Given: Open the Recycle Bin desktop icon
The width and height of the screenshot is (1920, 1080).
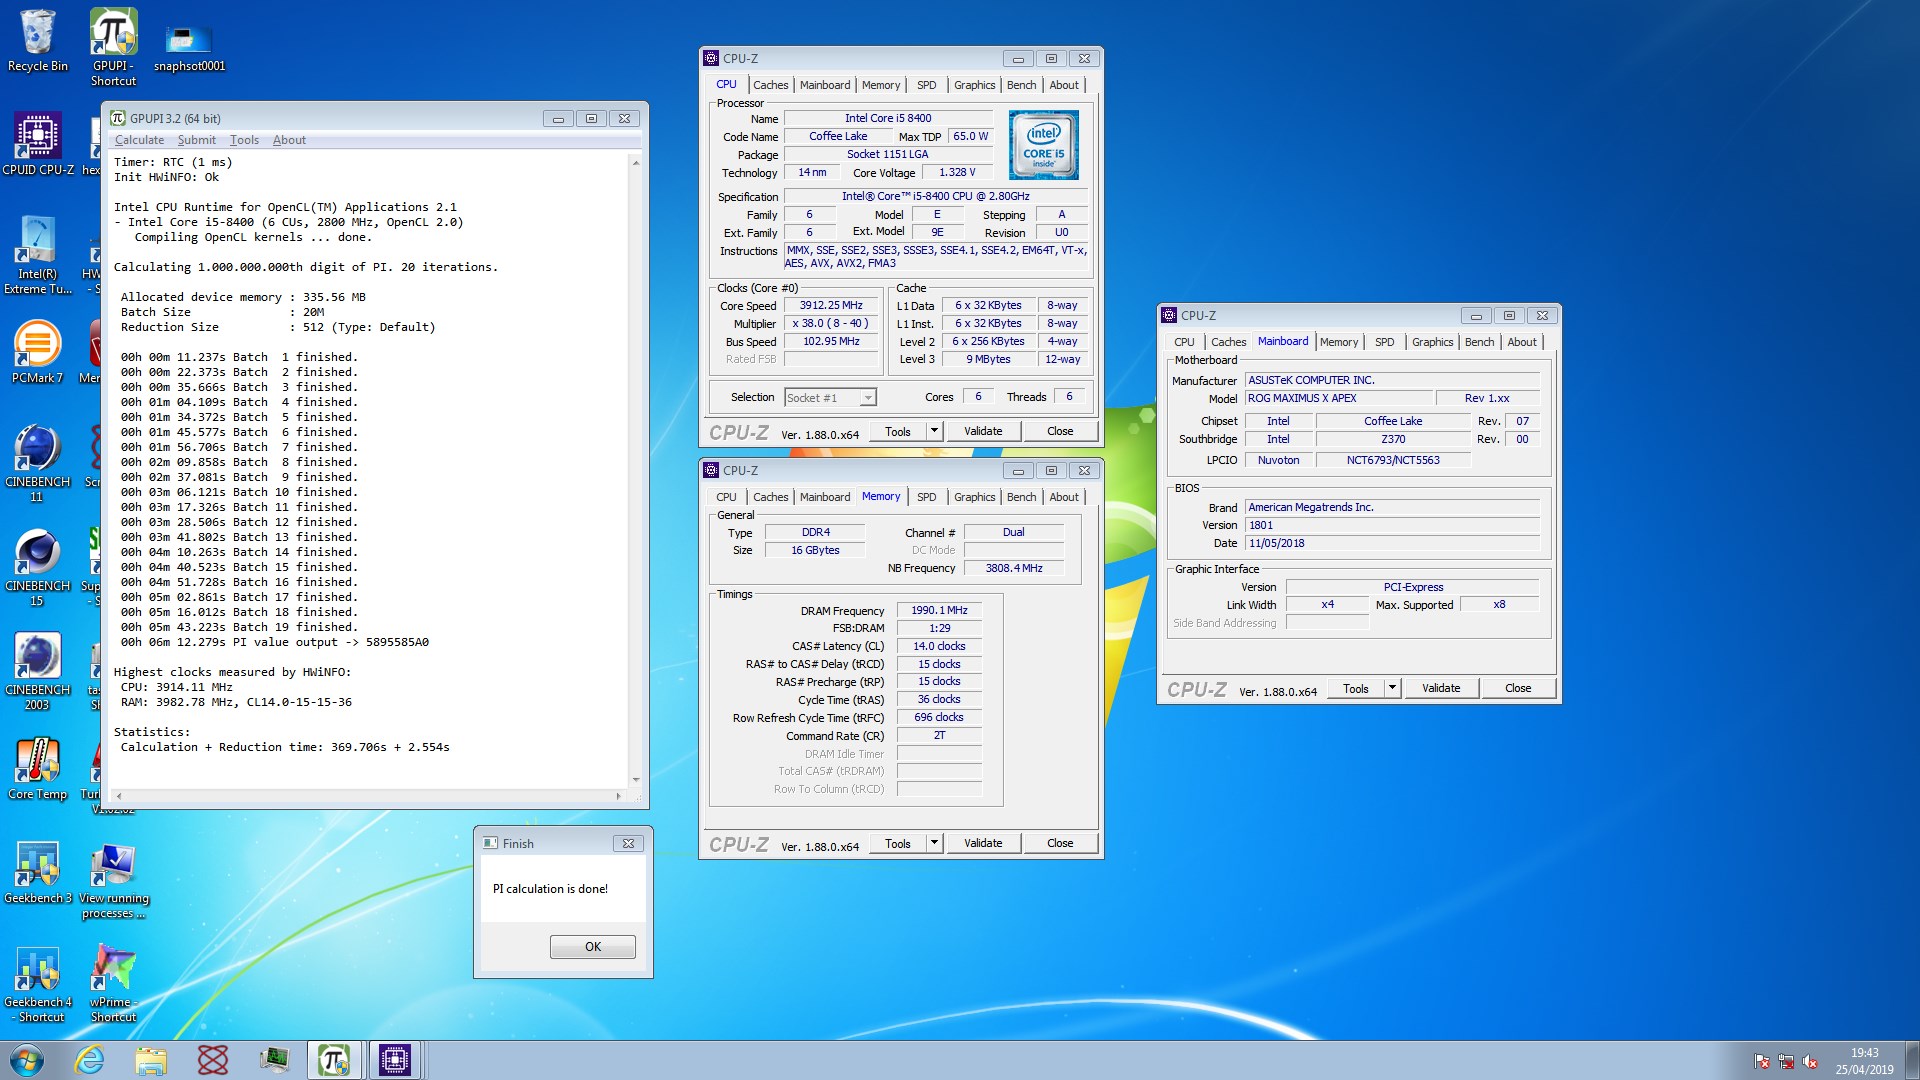Looking at the screenshot, I should (x=38, y=40).
